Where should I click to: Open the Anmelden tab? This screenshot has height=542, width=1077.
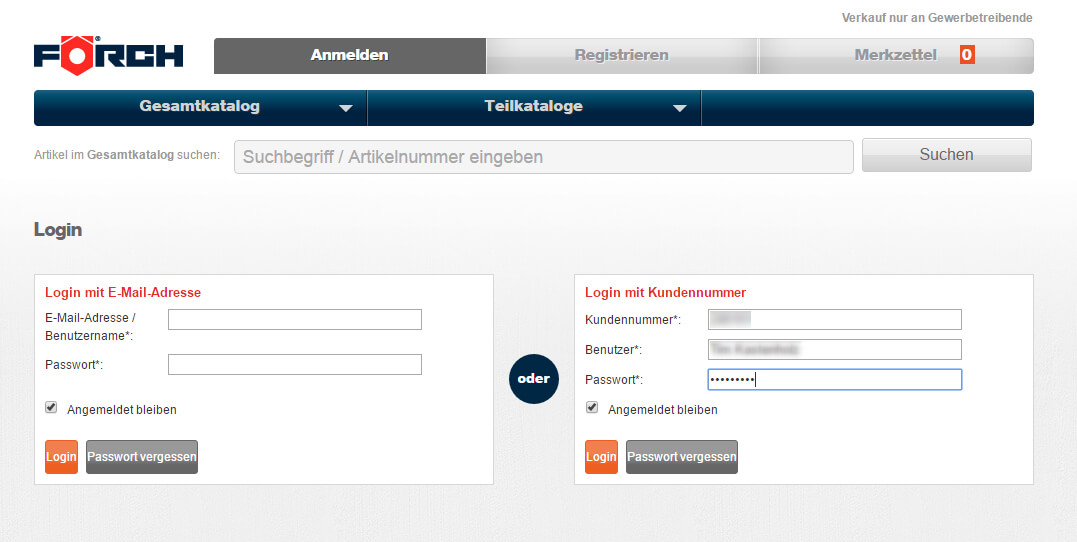[349, 56]
